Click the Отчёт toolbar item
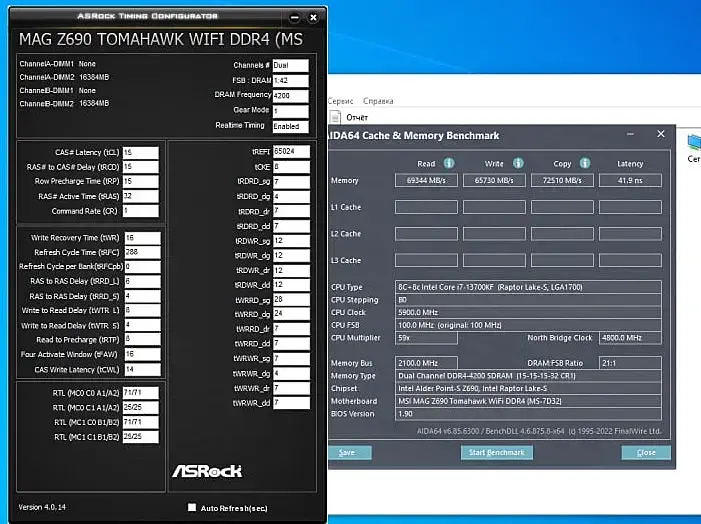 coord(357,117)
